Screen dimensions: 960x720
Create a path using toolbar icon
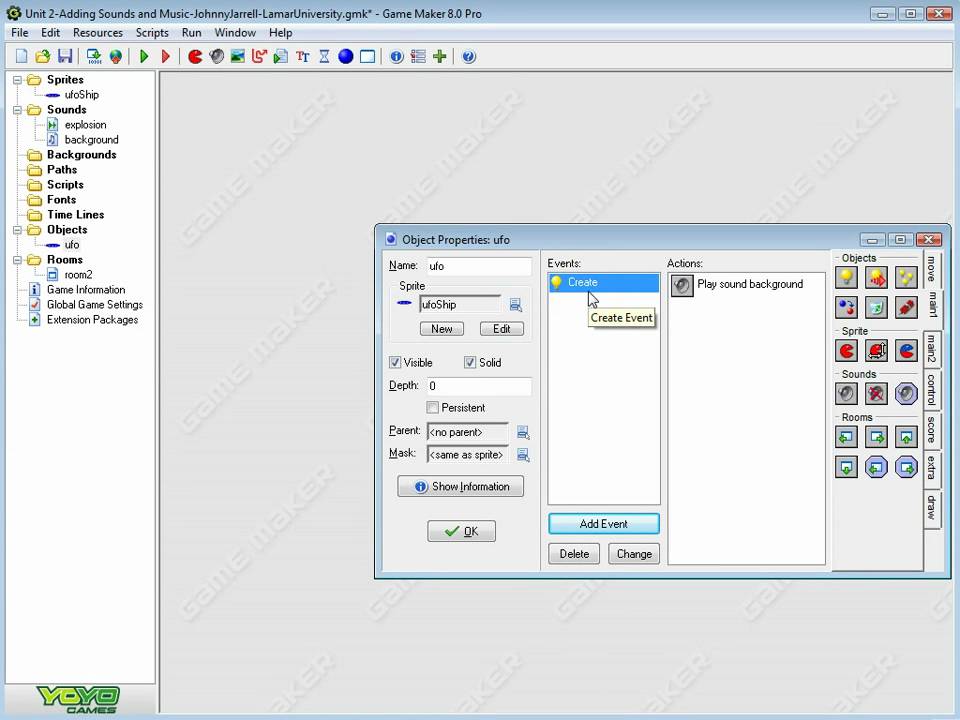(259, 57)
